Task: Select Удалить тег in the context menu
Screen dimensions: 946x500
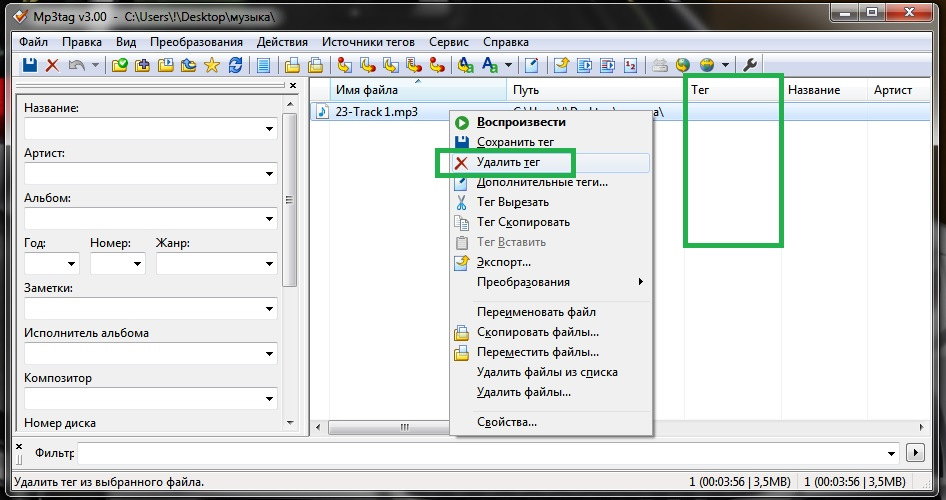Action: tap(551, 162)
